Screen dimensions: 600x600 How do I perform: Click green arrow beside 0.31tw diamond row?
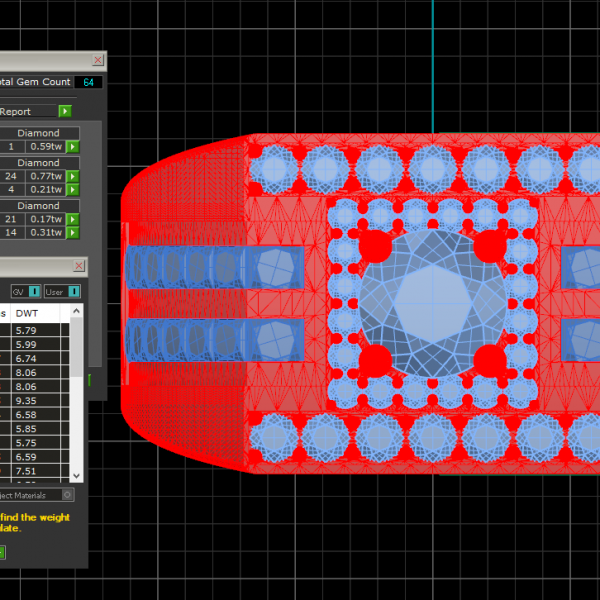tap(72, 232)
